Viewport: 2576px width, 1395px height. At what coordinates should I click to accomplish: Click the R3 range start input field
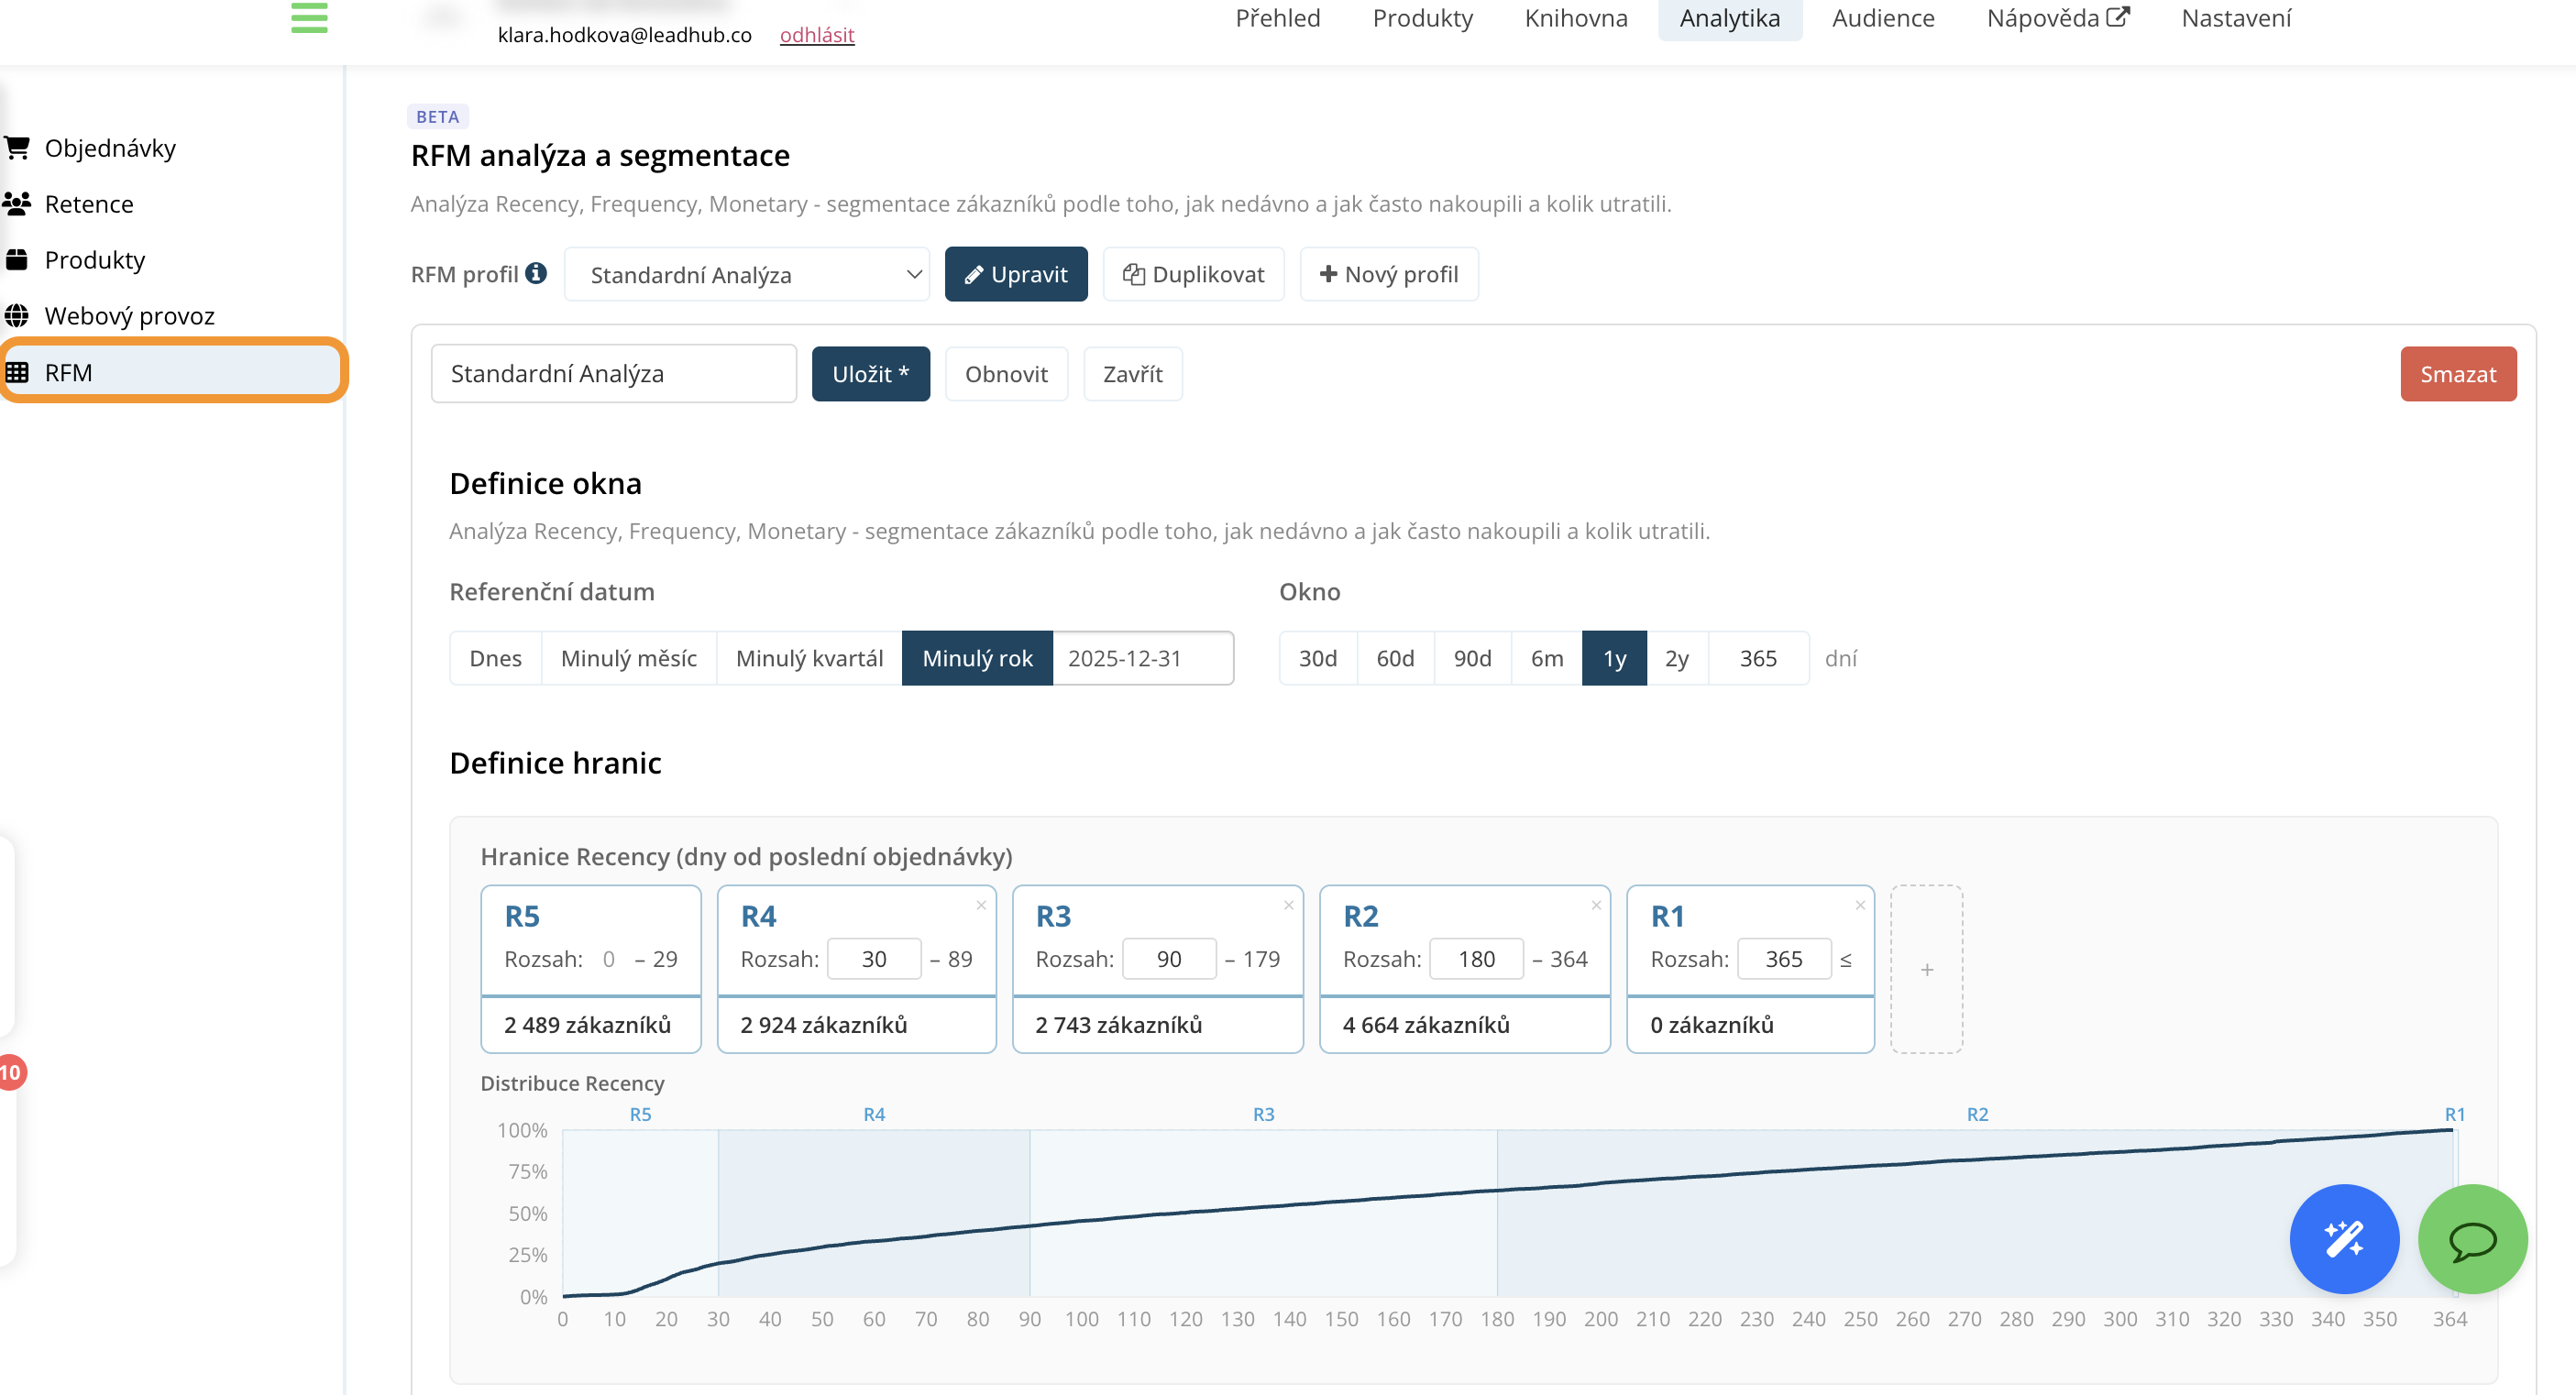click(x=1168, y=959)
